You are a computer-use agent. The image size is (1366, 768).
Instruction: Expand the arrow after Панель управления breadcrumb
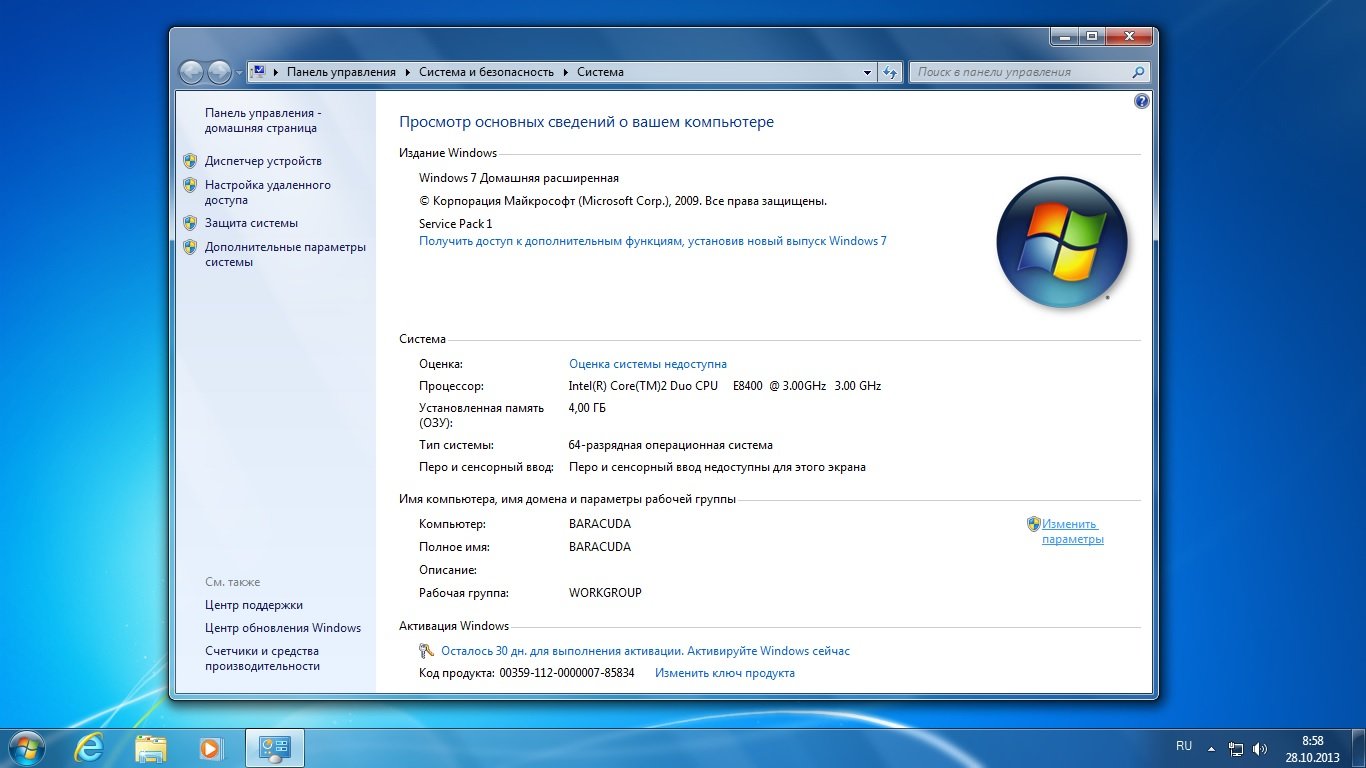coord(408,72)
